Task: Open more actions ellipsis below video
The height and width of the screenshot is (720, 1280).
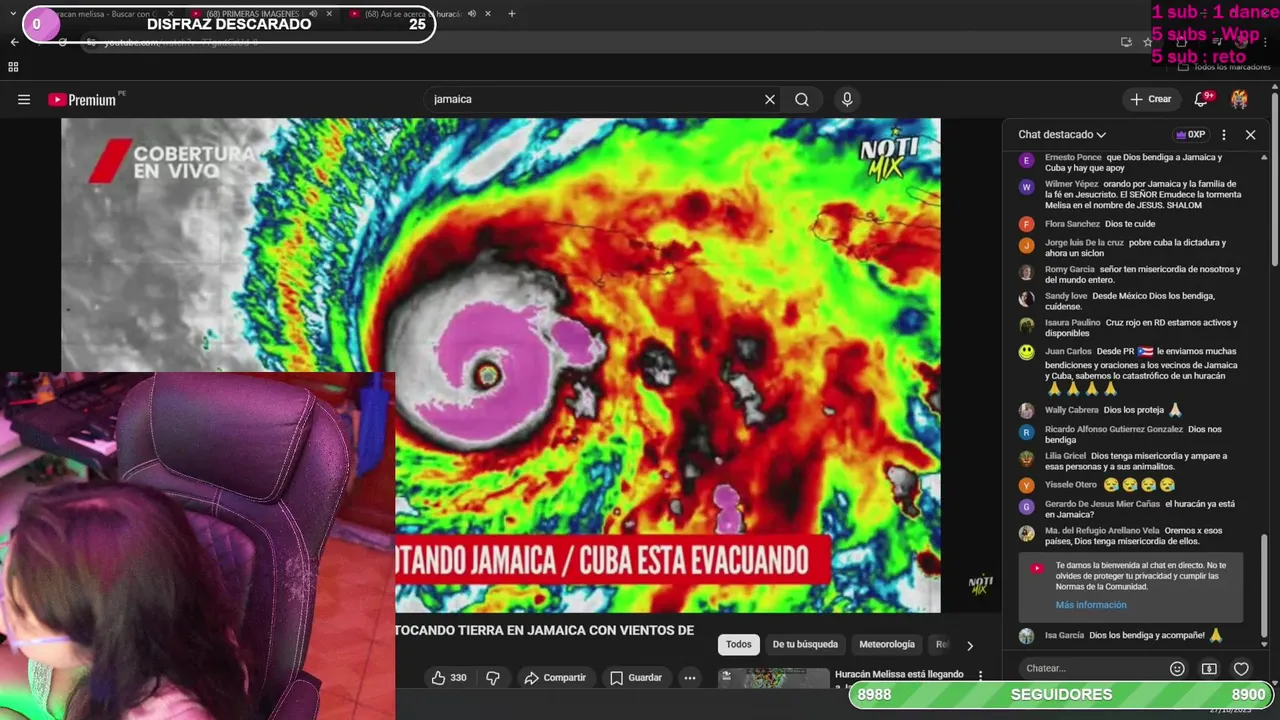Action: (689, 677)
